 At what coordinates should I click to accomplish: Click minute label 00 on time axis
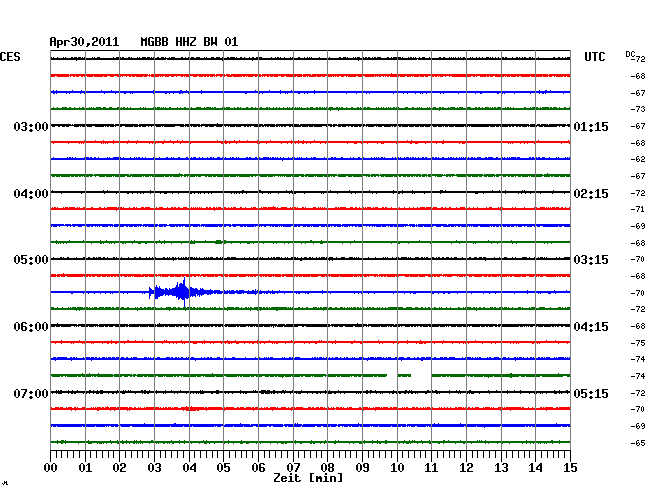pos(51,467)
